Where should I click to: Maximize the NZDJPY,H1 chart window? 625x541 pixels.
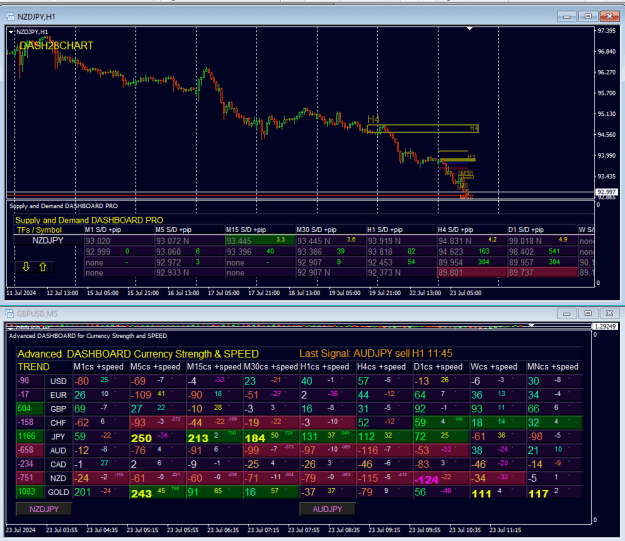(588, 16)
